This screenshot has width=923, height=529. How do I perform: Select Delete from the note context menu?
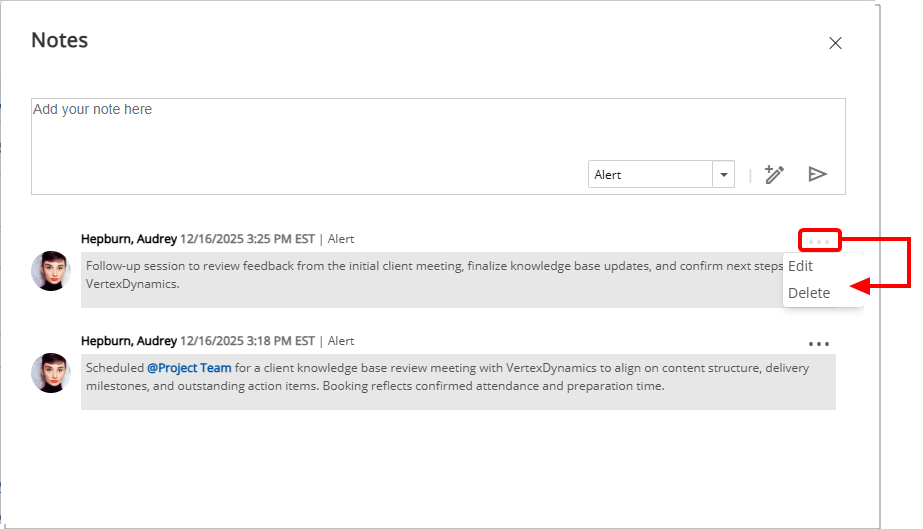pyautogui.click(x=809, y=293)
